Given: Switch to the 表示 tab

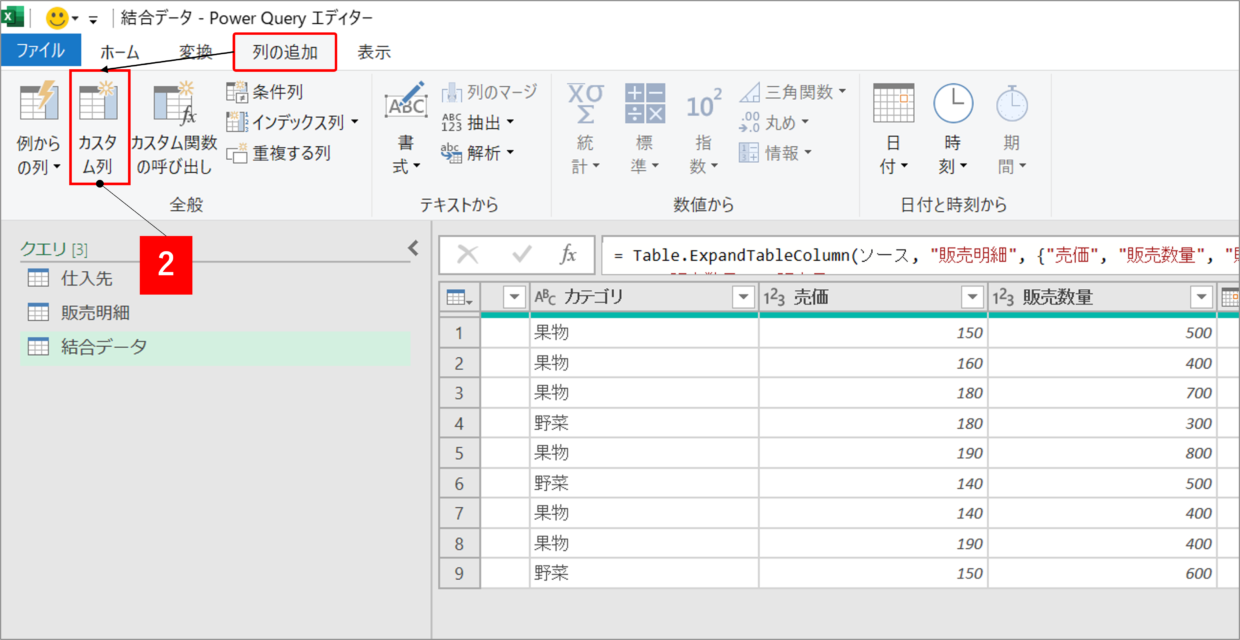Looking at the screenshot, I should pos(374,52).
